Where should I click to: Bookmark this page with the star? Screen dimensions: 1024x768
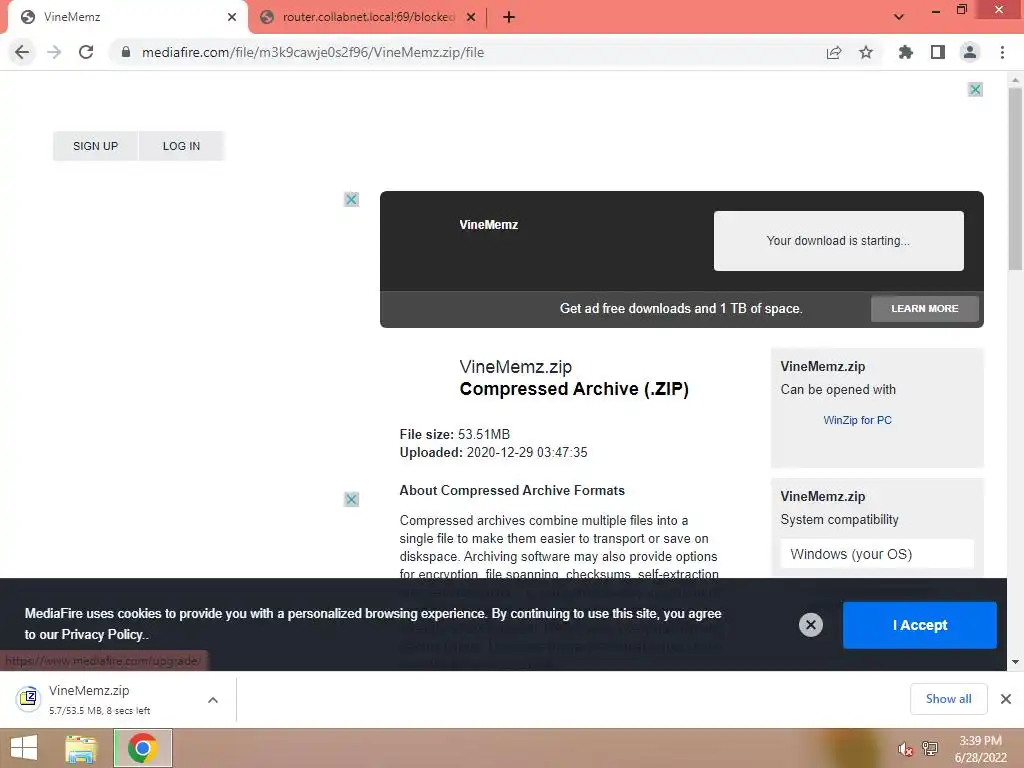[x=866, y=52]
